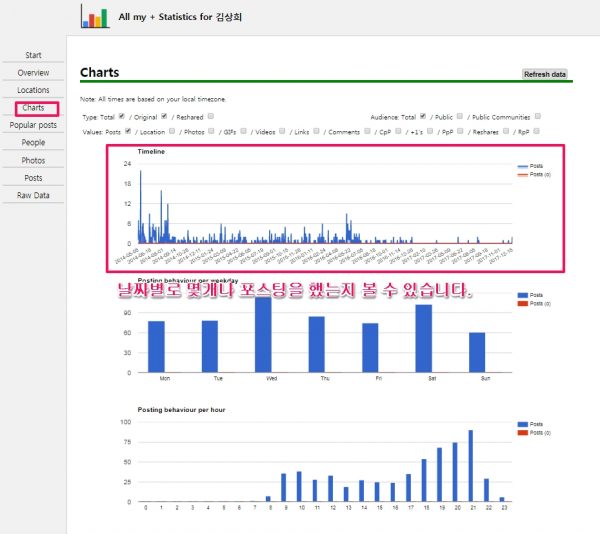Click the Tue bar in weekday chart
The width and height of the screenshot is (600, 534).
point(210,346)
